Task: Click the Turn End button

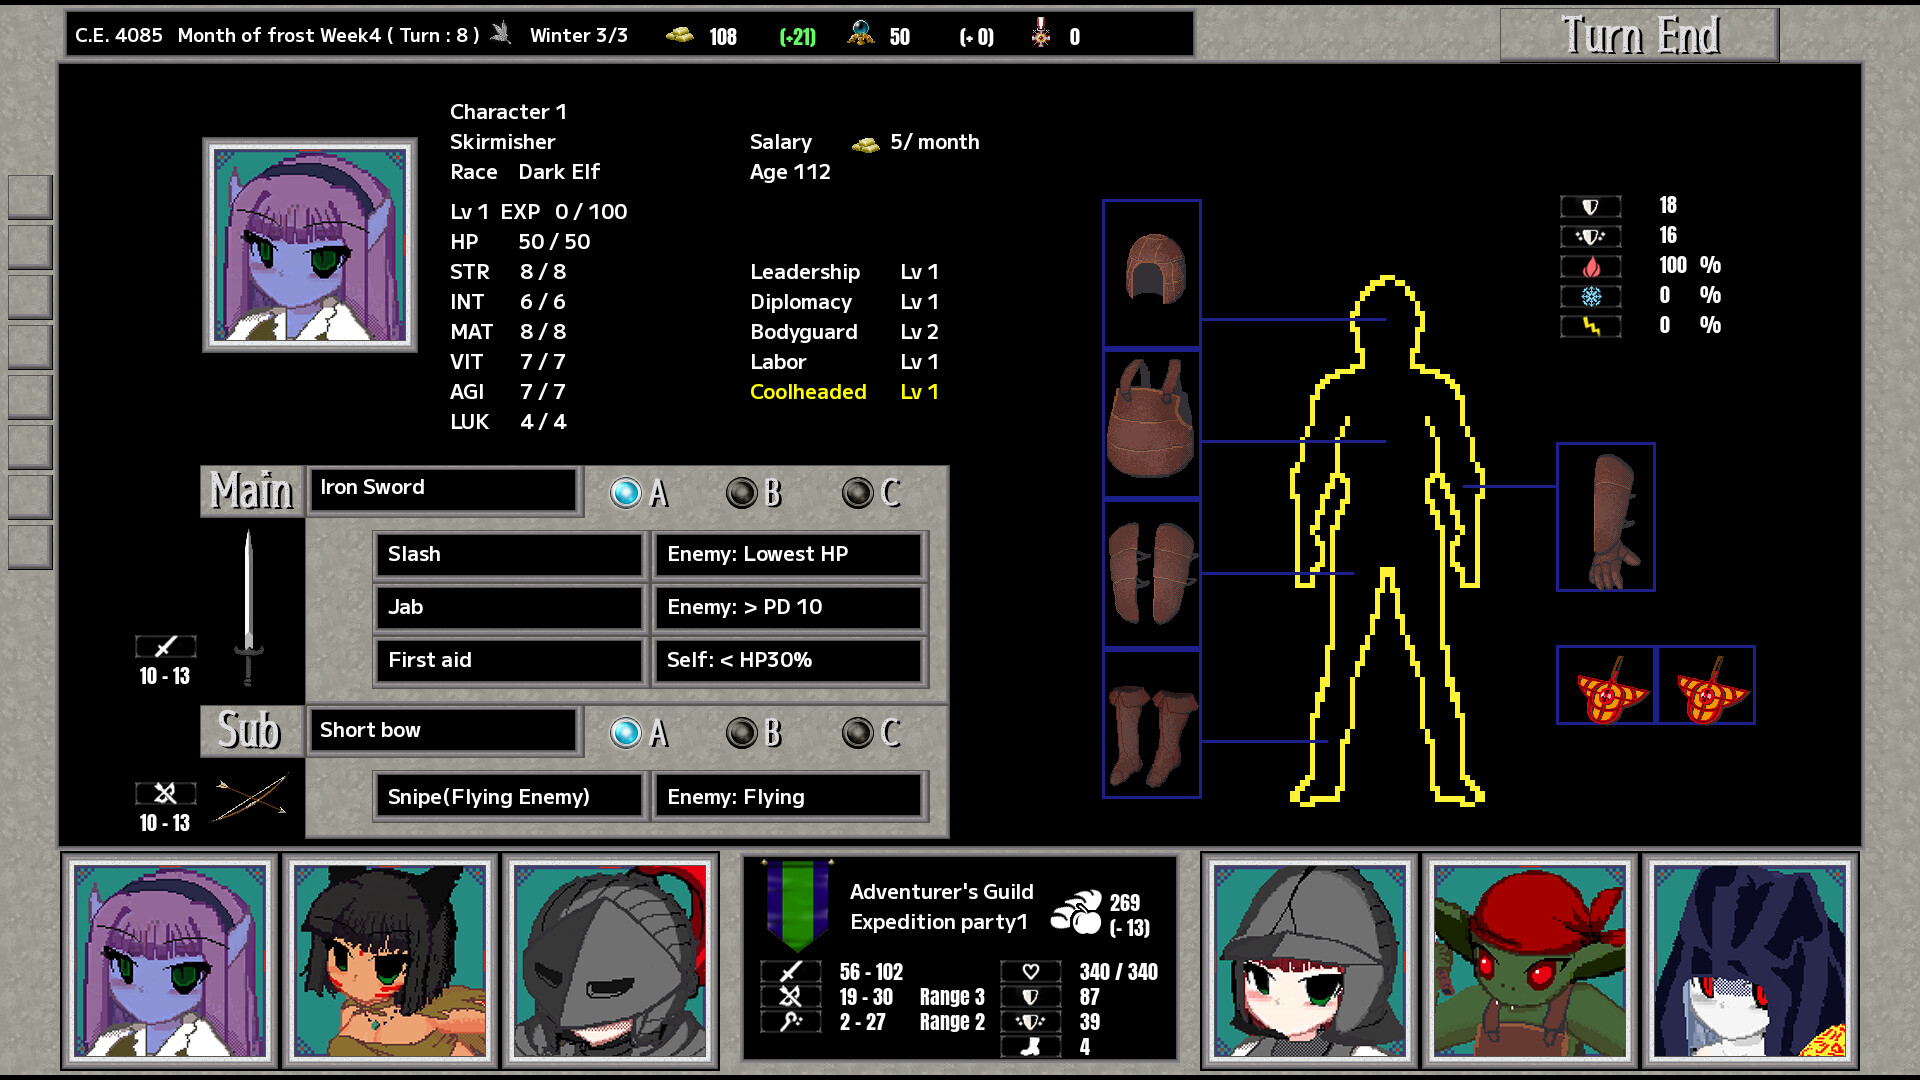Action: (1640, 36)
